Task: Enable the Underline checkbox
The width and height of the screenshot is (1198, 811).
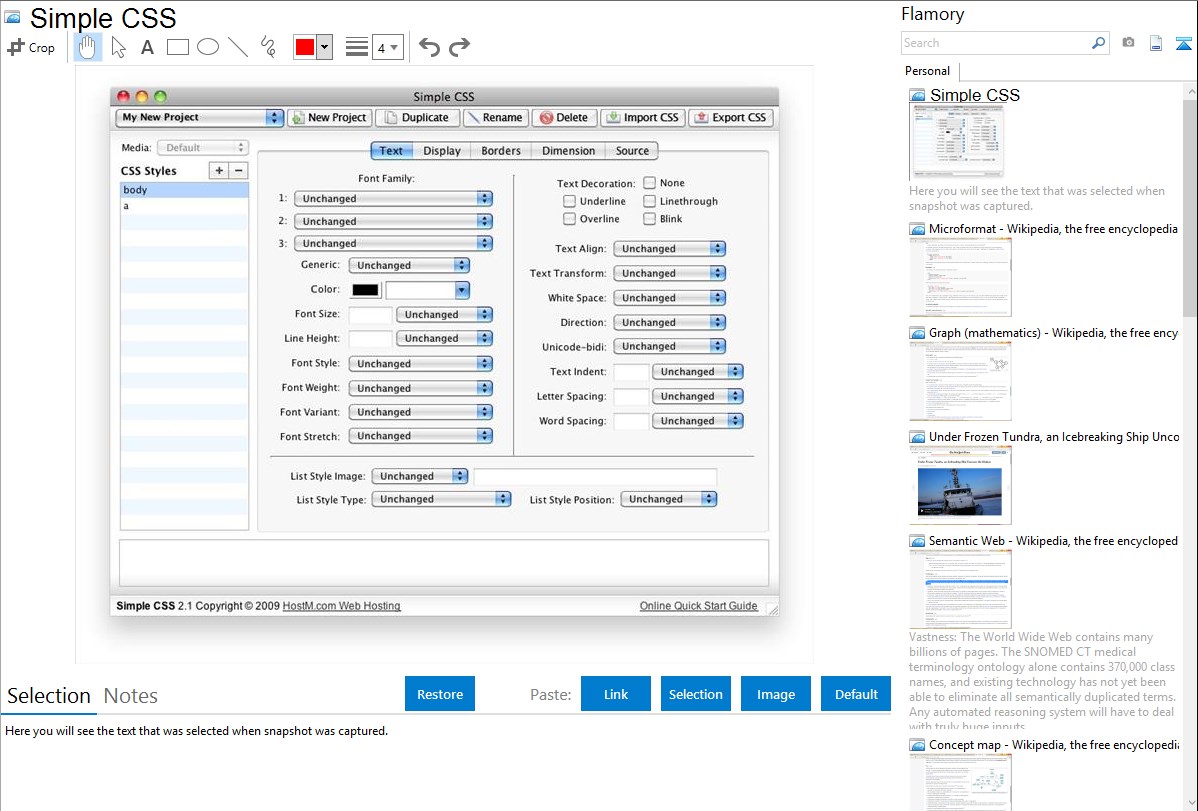Action: (569, 201)
